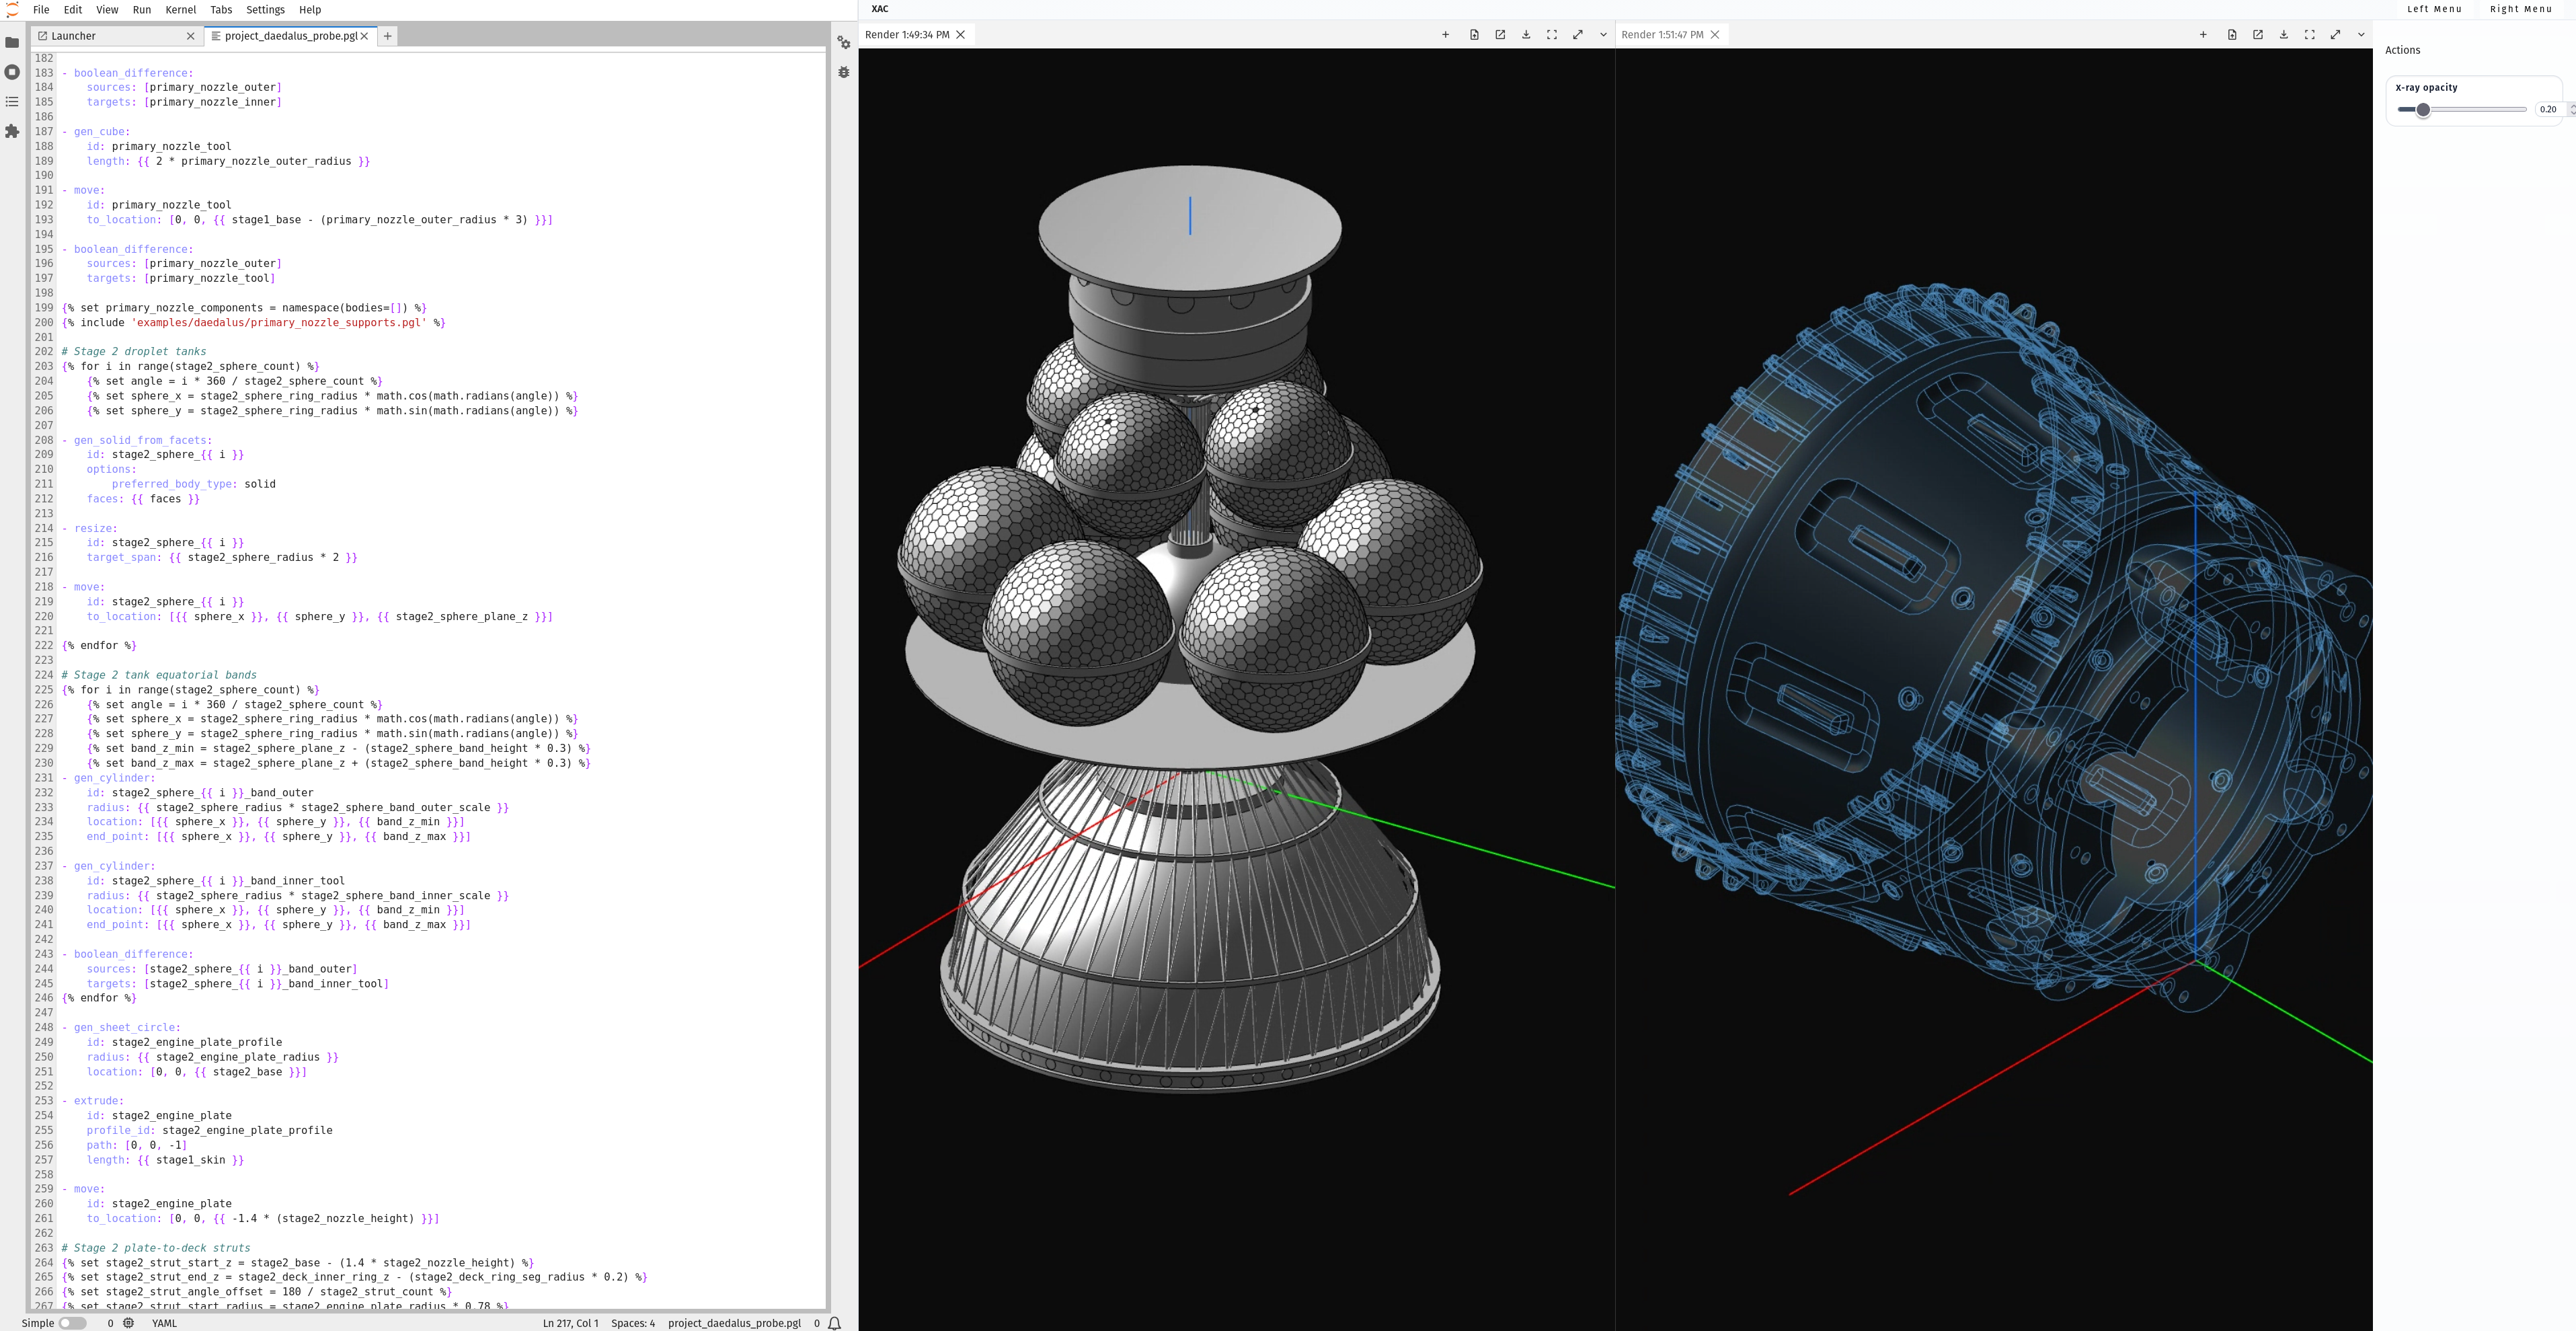Expand right render panel chevron menu
This screenshot has width=2576, height=1331.
click(2361, 35)
